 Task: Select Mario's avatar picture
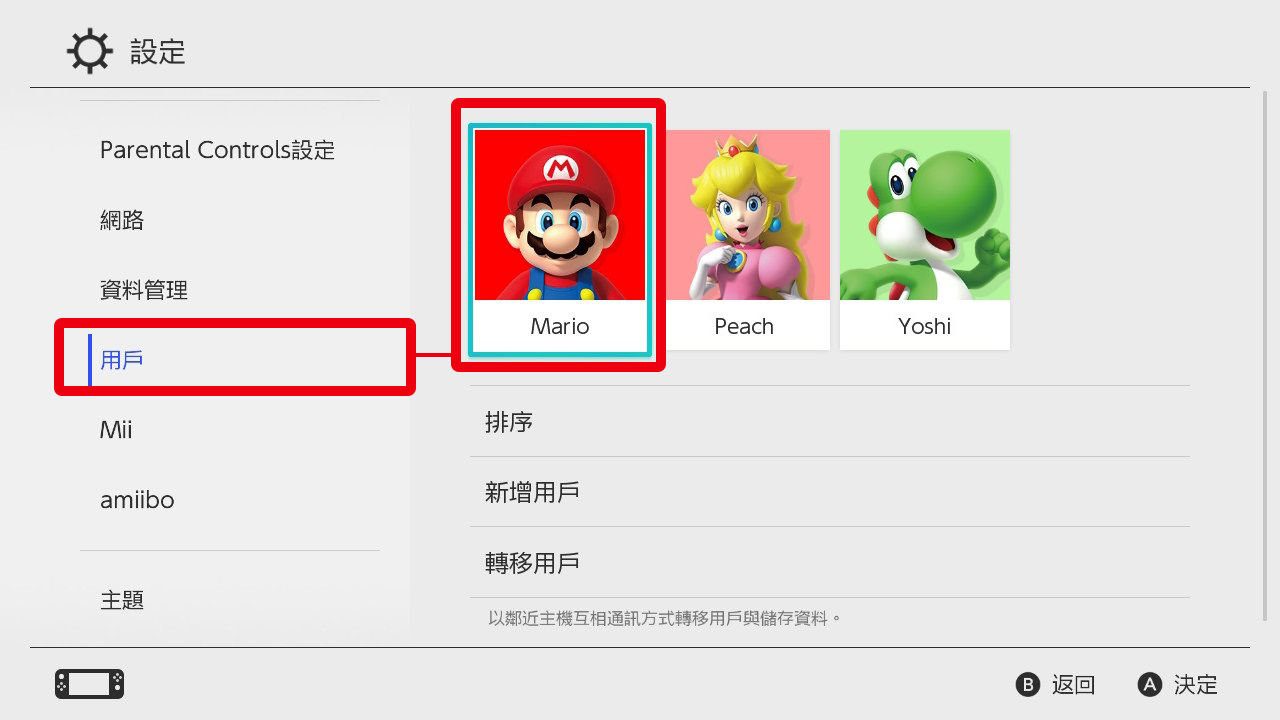tap(560, 215)
